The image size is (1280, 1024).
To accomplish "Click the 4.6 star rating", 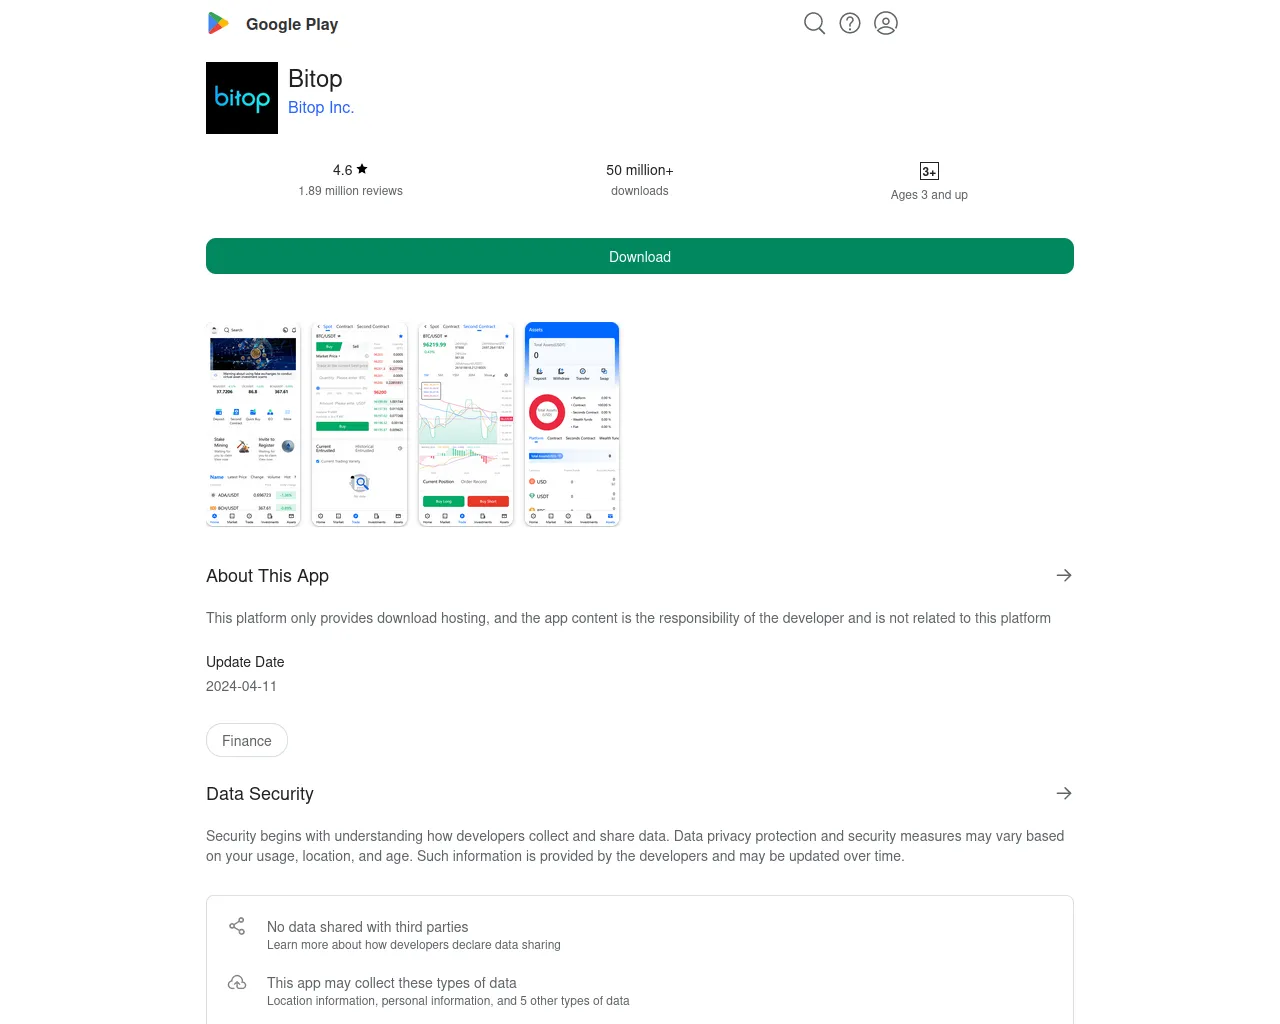I will (x=350, y=170).
